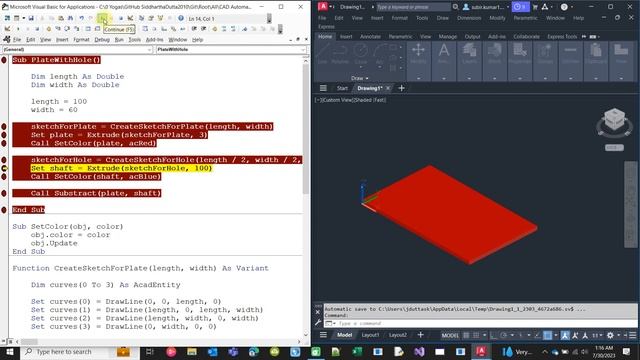Expand the Draw panel dropdown in ribbon
The height and width of the screenshot is (360, 640).
[360, 78]
